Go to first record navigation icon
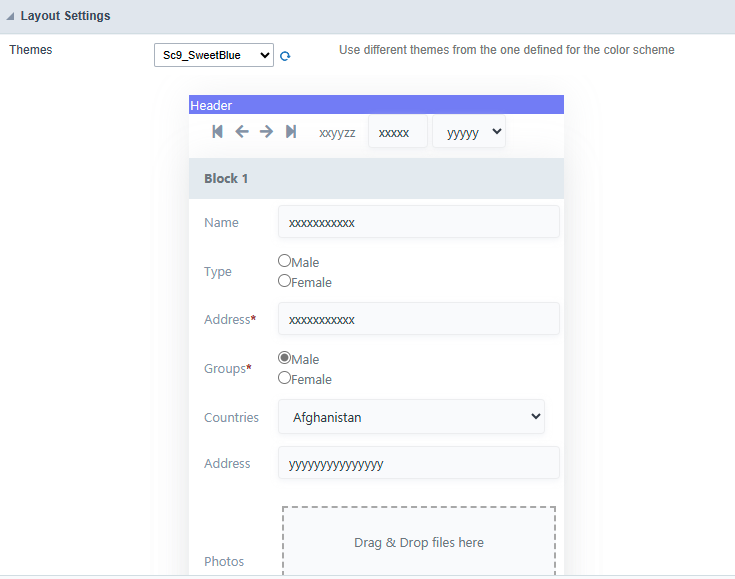Viewport: 735px width, 579px height. pyautogui.click(x=217, y=132)
